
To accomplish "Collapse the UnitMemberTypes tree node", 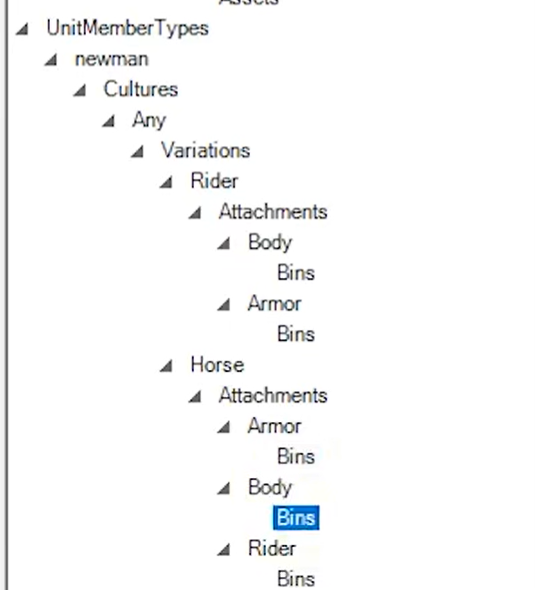I will (23, 29).
